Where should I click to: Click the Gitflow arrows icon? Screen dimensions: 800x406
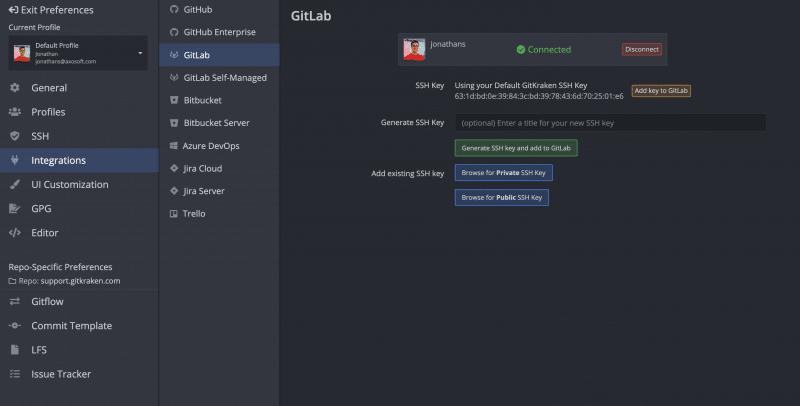(15, 301)
